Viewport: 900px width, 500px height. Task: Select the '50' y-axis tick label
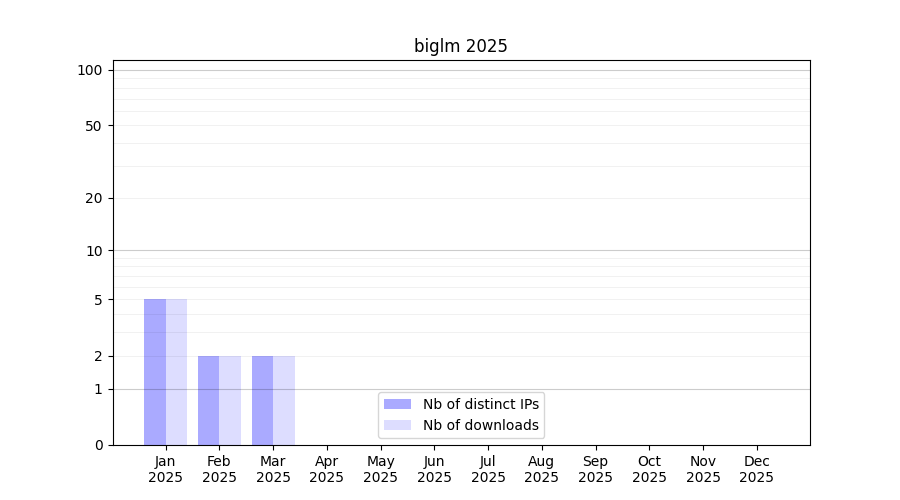[x=94, y=126]
